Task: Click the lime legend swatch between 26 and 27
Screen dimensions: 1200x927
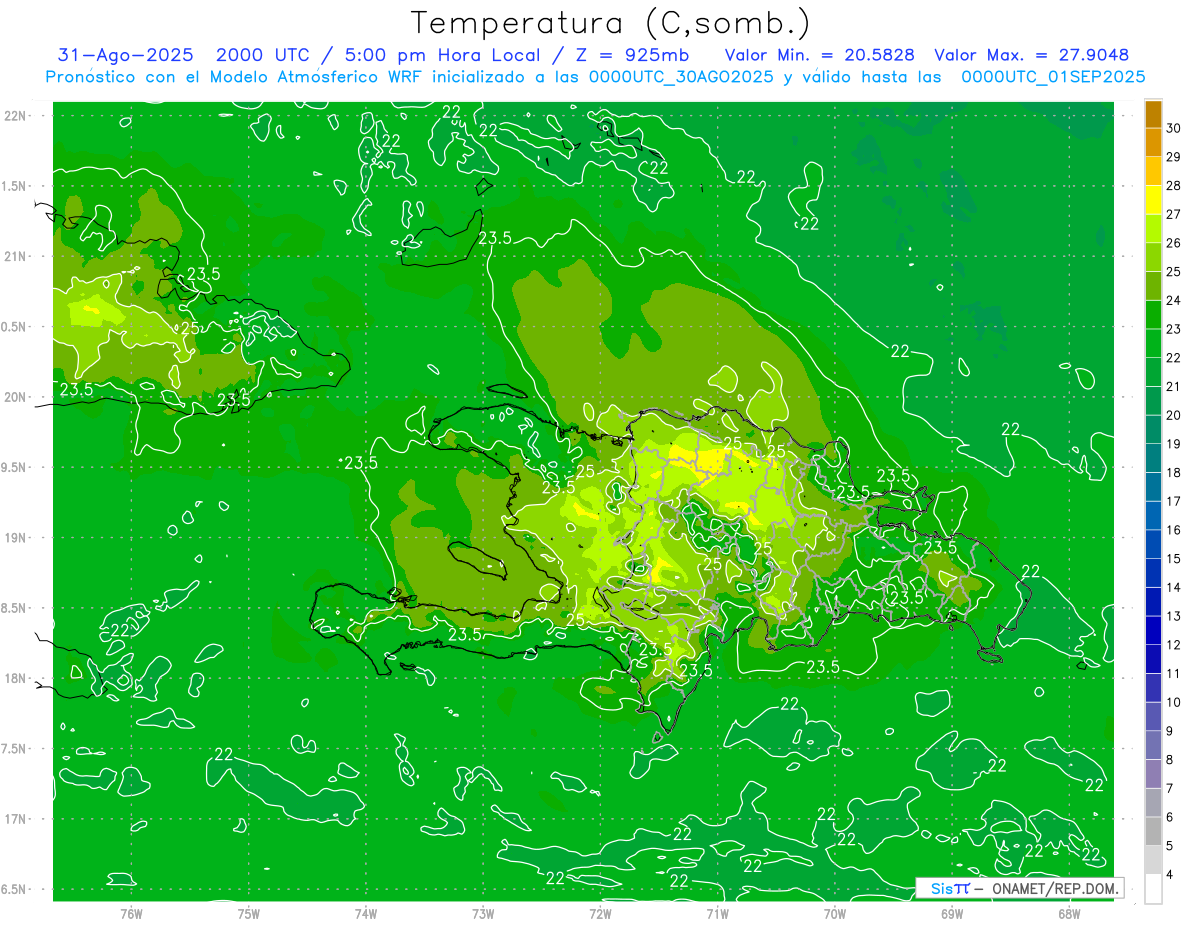Action: point(1154,229)
